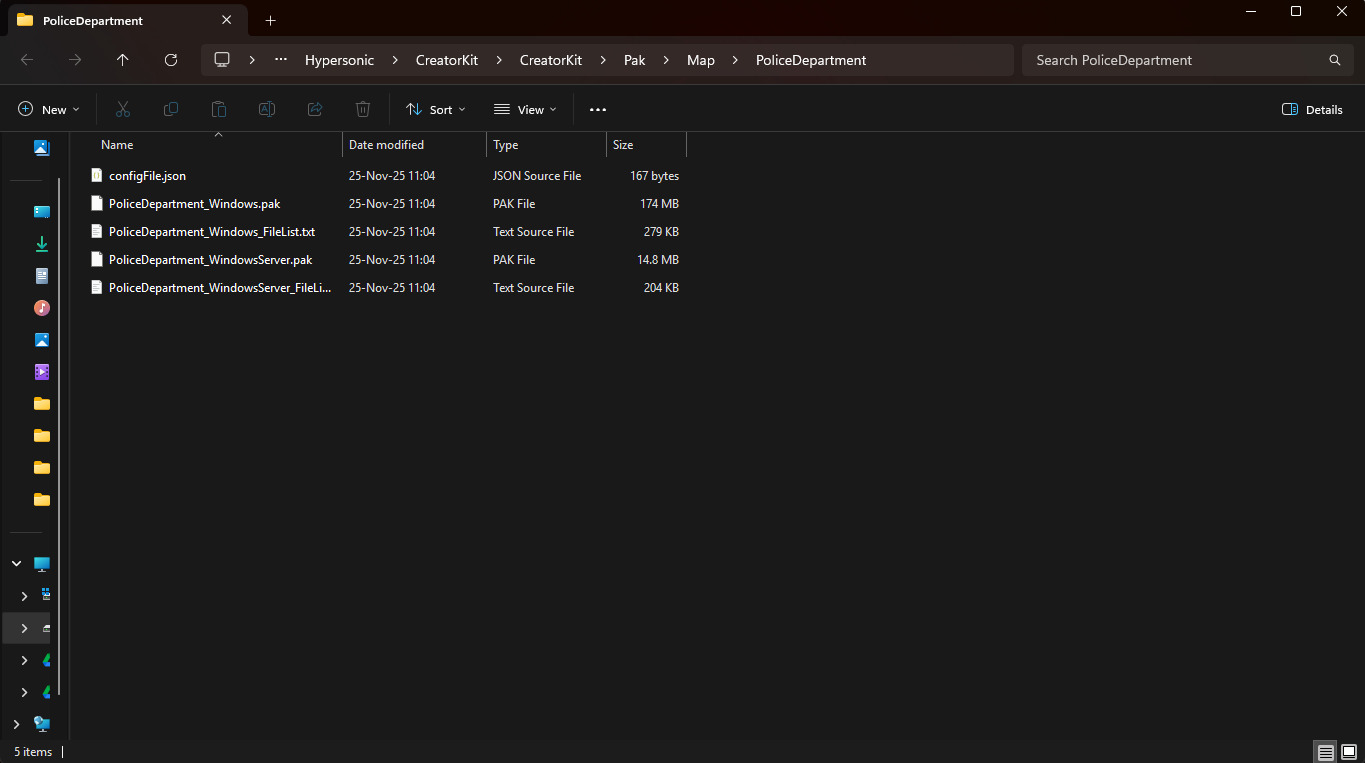
Task: Switch to details list view in status bar
Action: click(1325, 752)
